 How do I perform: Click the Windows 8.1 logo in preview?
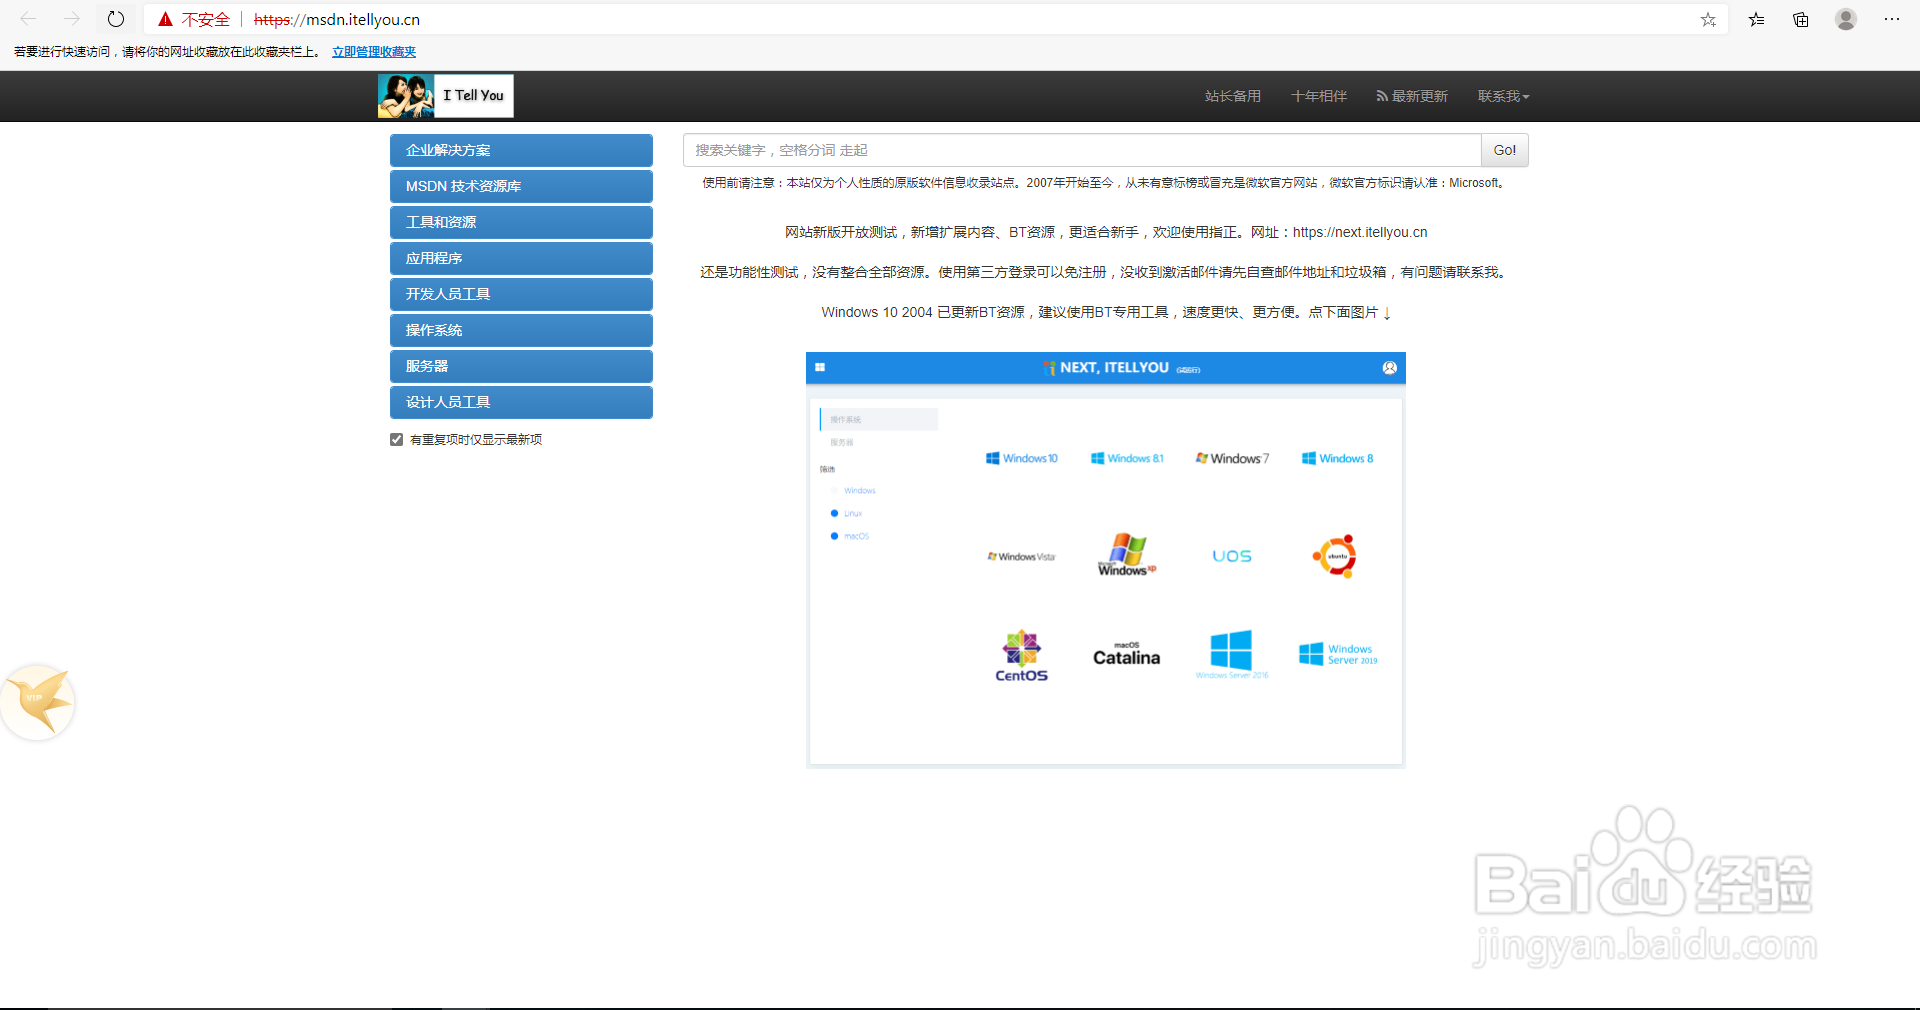coord(1127,458)
